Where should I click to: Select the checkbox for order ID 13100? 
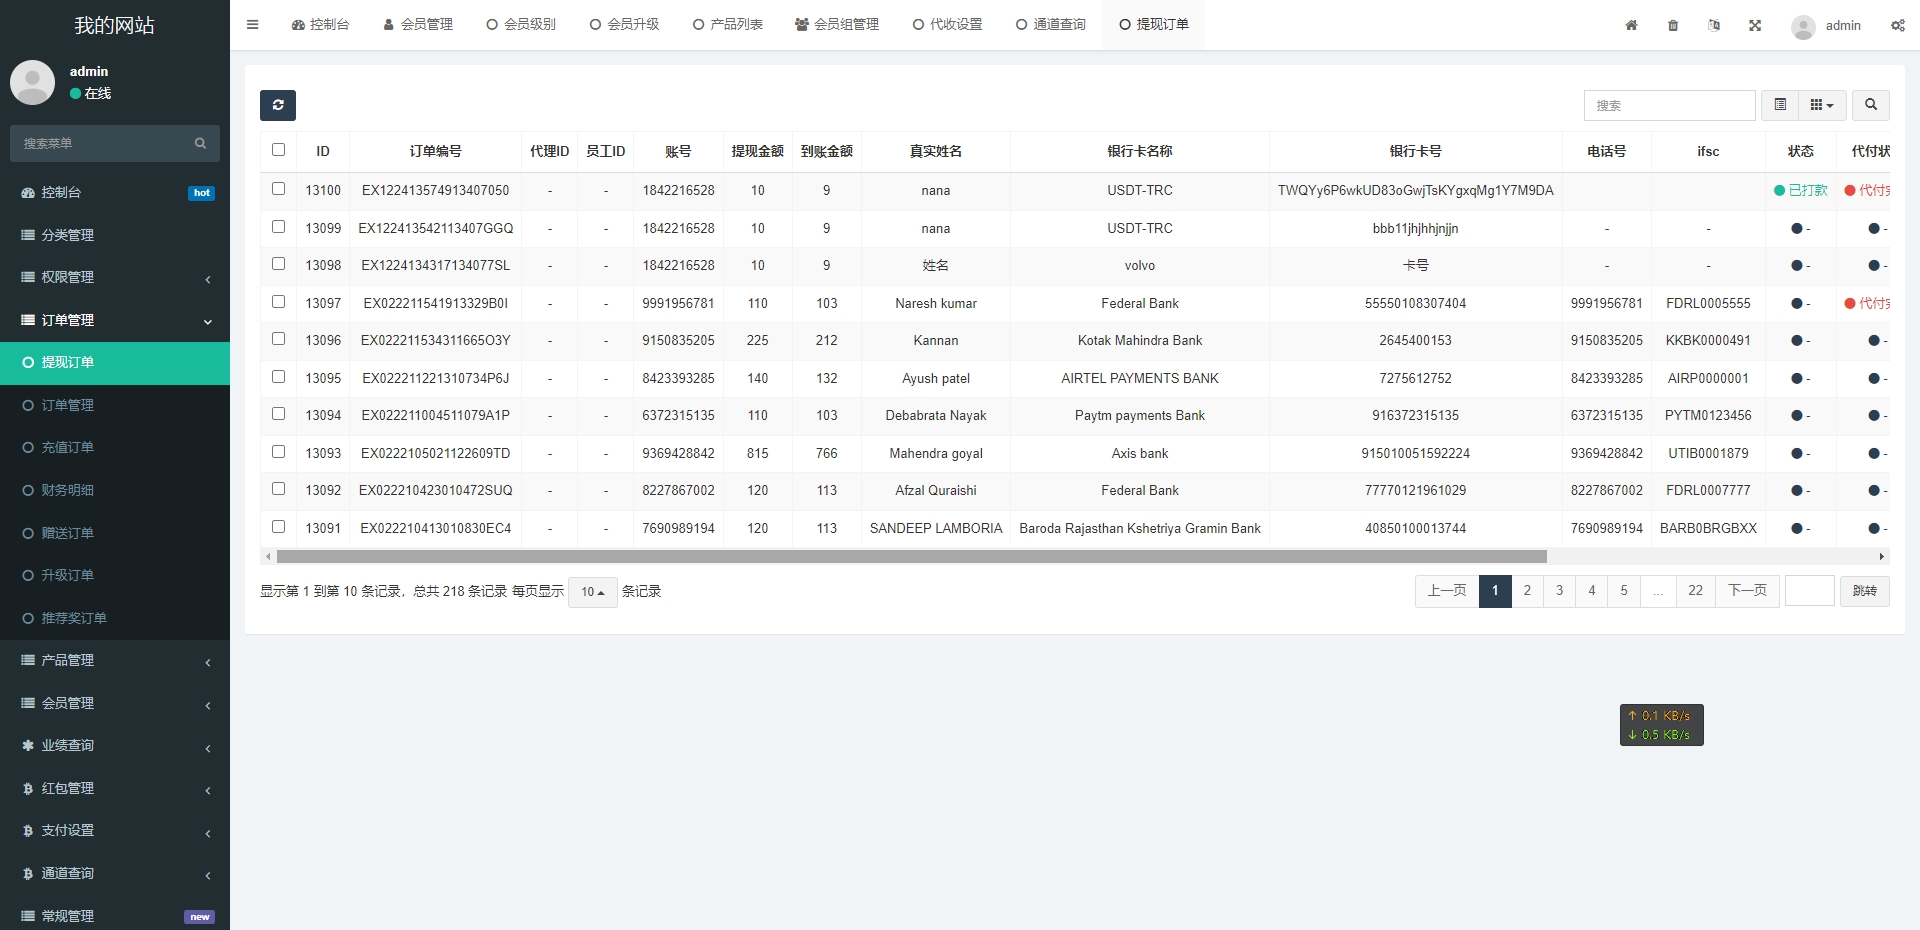point(279,189)
